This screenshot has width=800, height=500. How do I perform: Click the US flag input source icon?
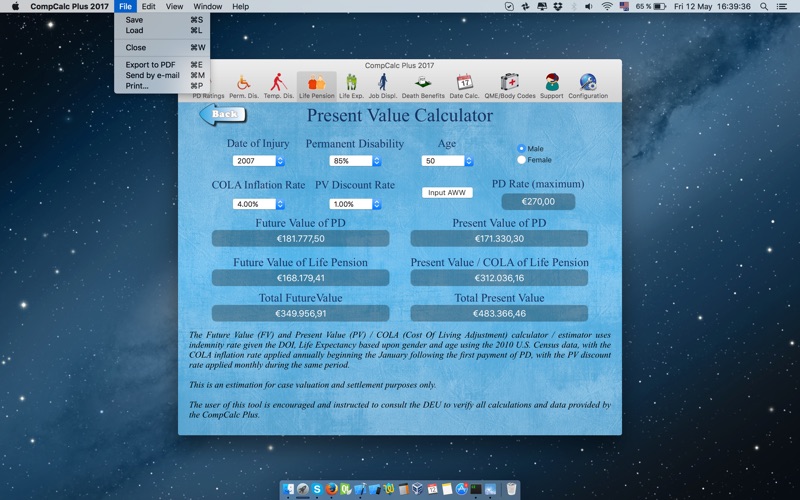623,6
